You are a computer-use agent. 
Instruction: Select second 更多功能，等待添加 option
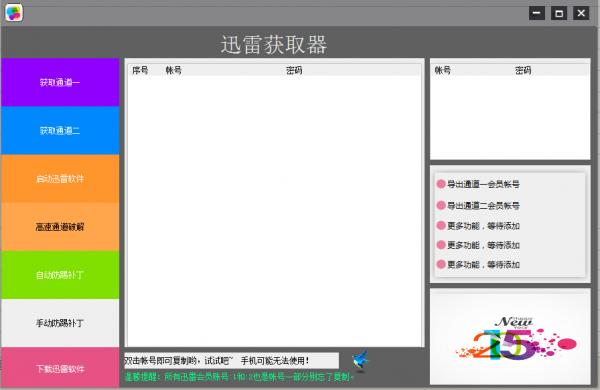478,245
